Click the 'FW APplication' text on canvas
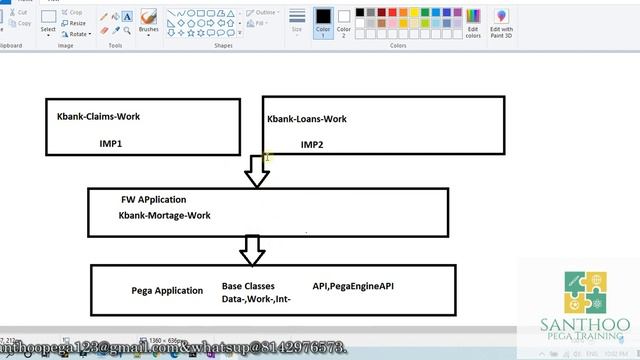640x360 pixels. [153, 200]
